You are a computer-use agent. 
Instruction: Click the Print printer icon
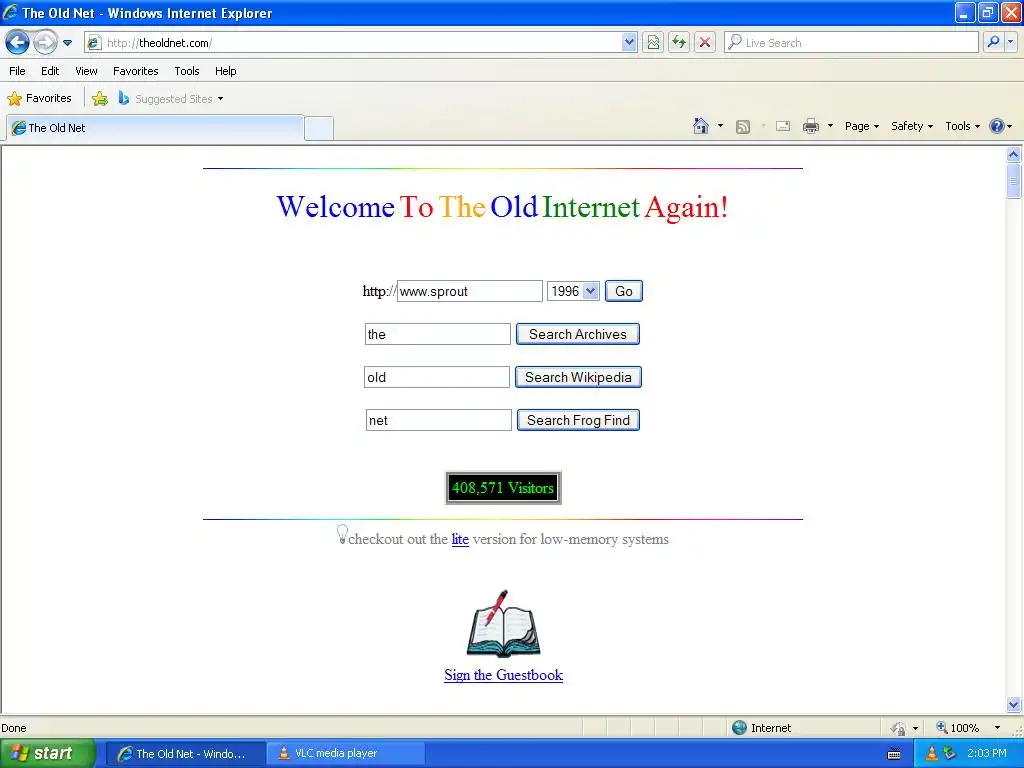click(810, 126)
